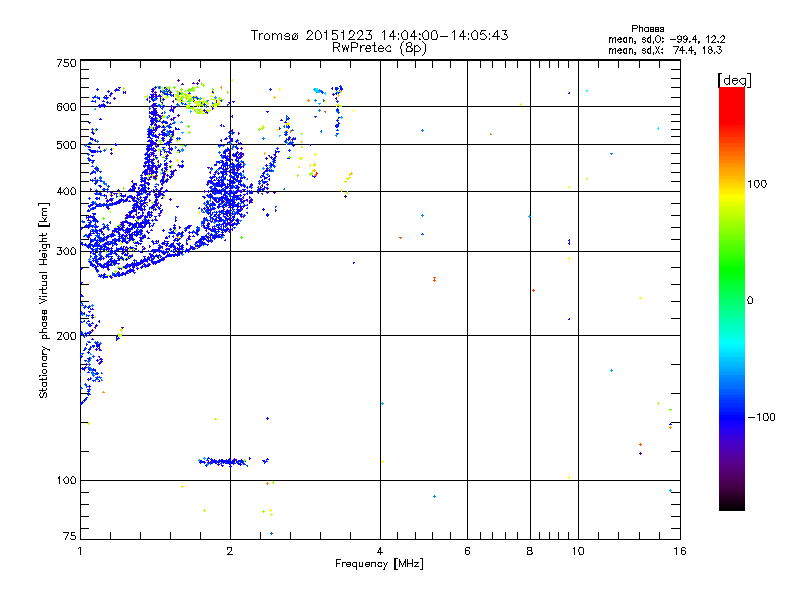The image size is (800, 600).
Task: Click colorbar tick label '0'
Action: click(750, 300)
